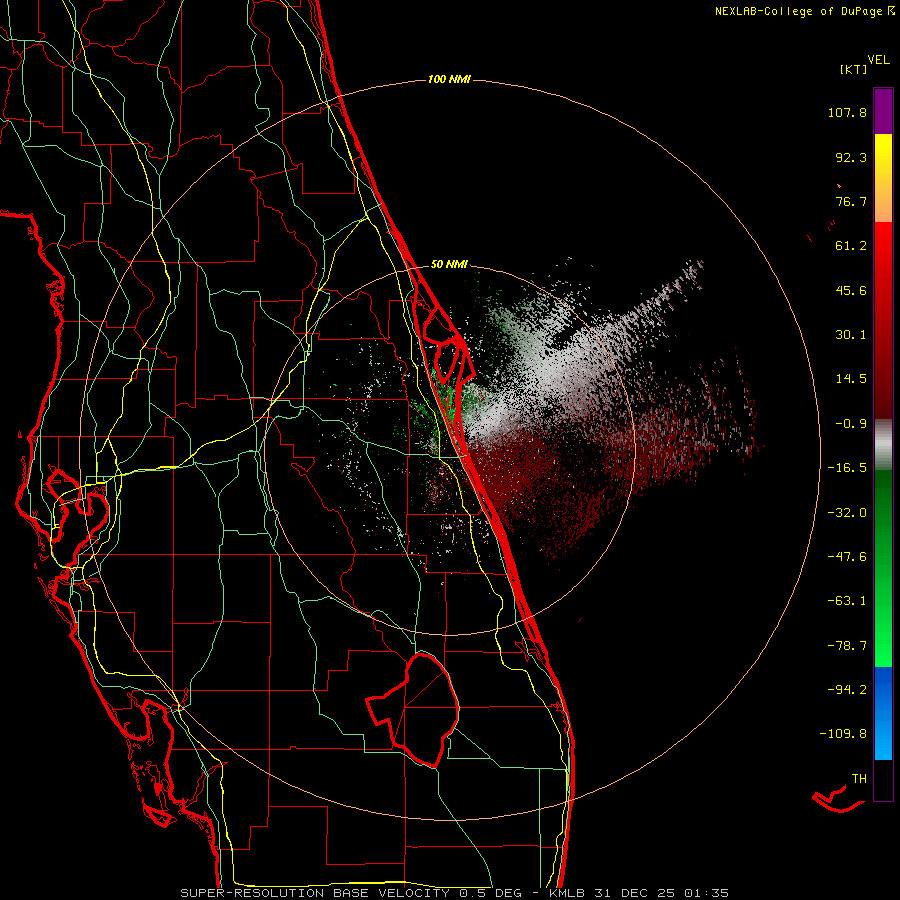
Task: Click the TH label below the scale
Action: pyautogui.click(x=859, y=779)
